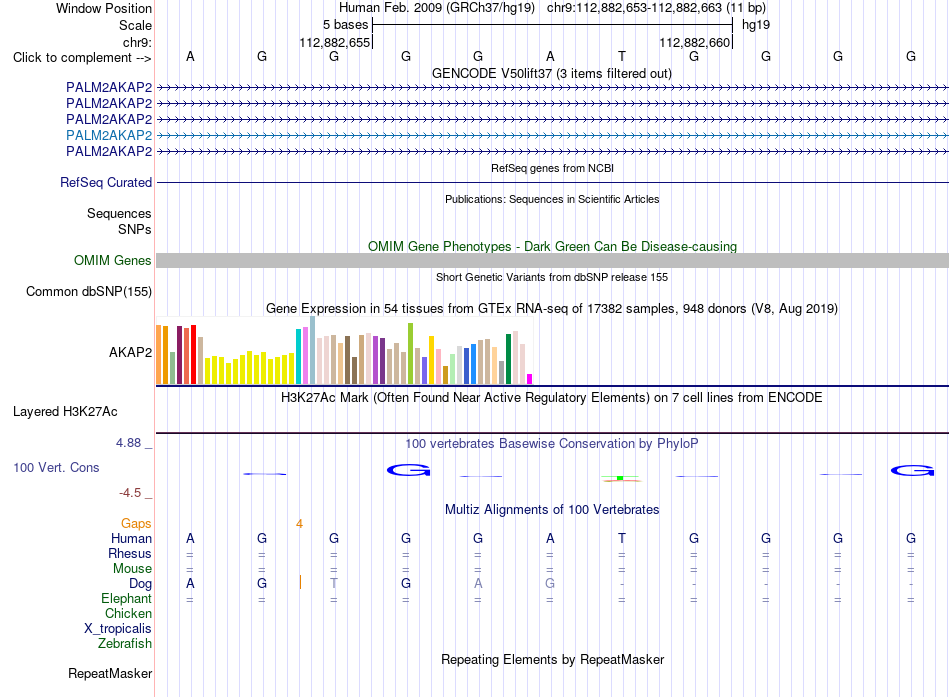The height and width of the screenshot is (697, 950).
Task: Click the tallest gray-blue GTEx expression bar
Action: (x=313, y=350)
